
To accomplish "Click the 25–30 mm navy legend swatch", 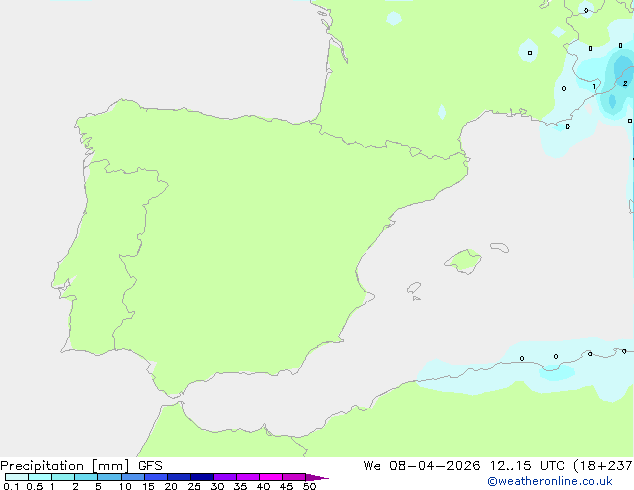I will [202, 477].
